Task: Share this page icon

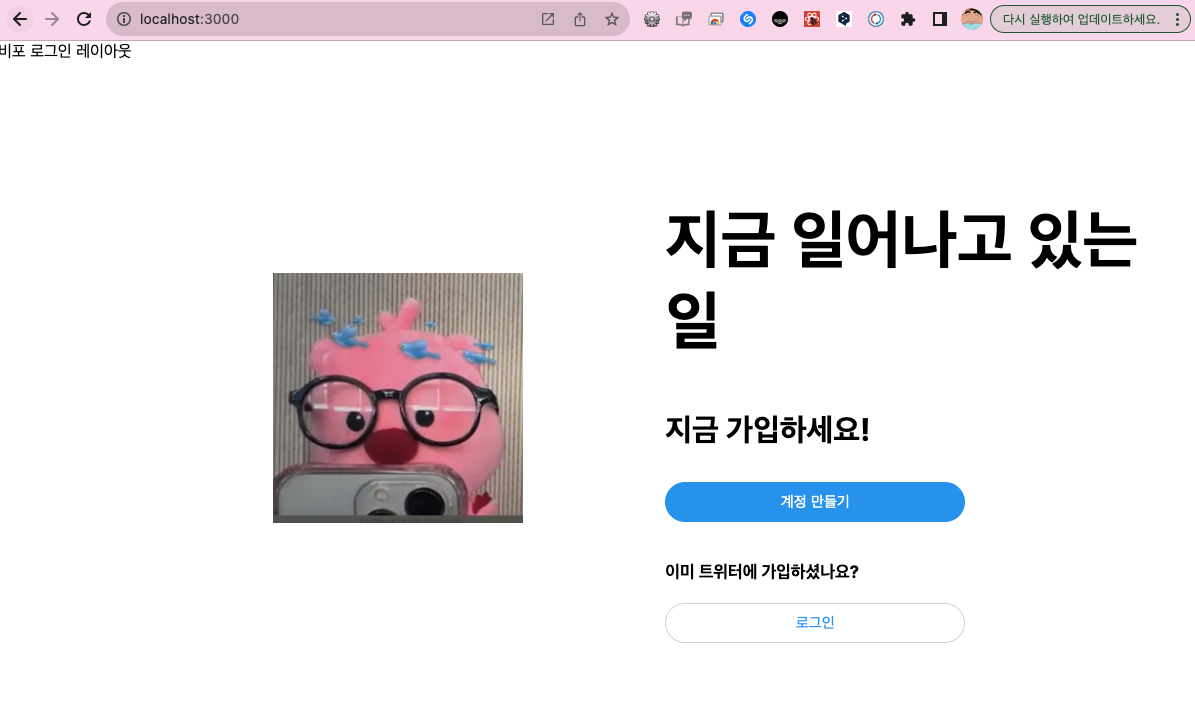Action: [580, 19]
